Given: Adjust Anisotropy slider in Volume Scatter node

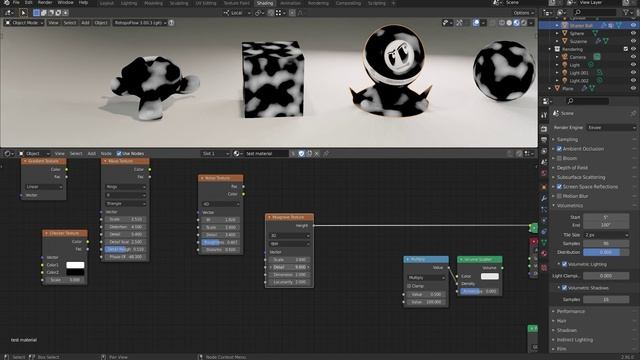Looking at the screenshot, I should click(480, 291).
